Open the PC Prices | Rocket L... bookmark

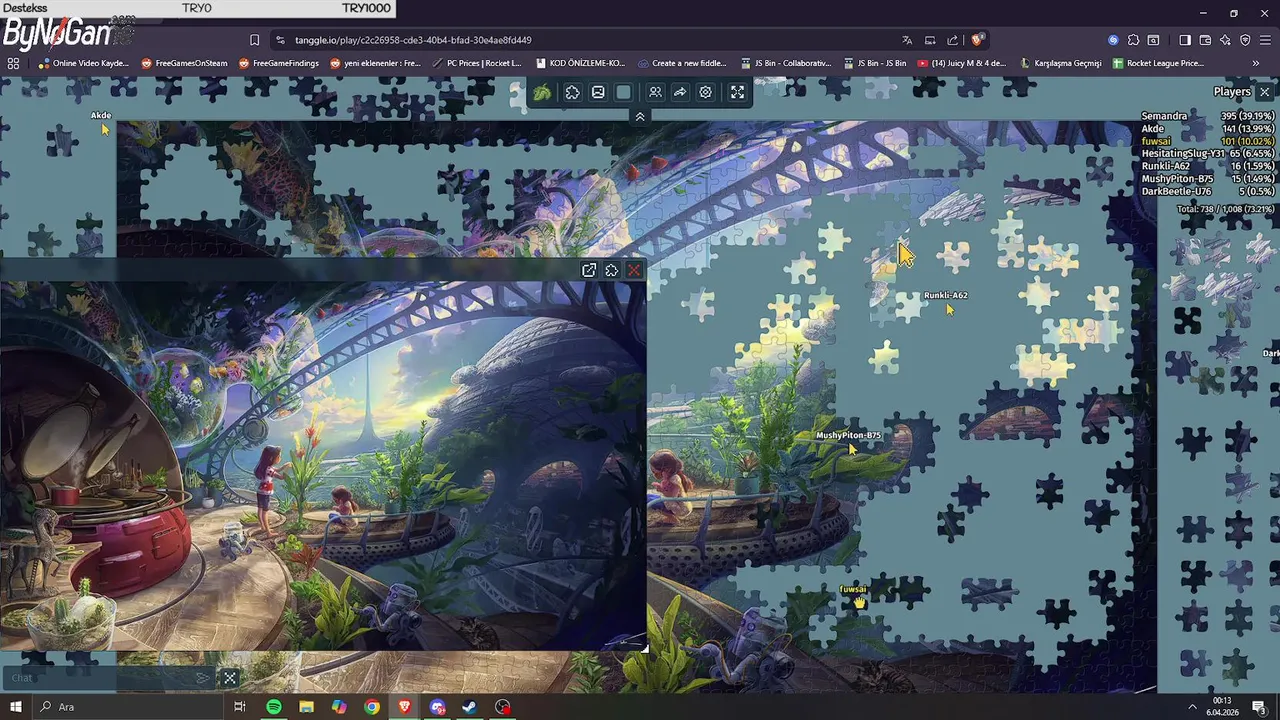pos(477,63)
